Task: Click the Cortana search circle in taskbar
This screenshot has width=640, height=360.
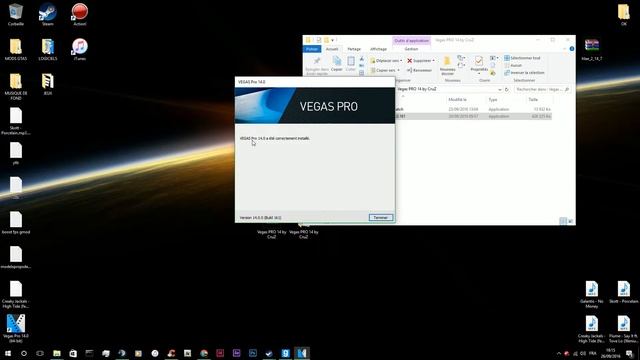Action: point(24,353)
